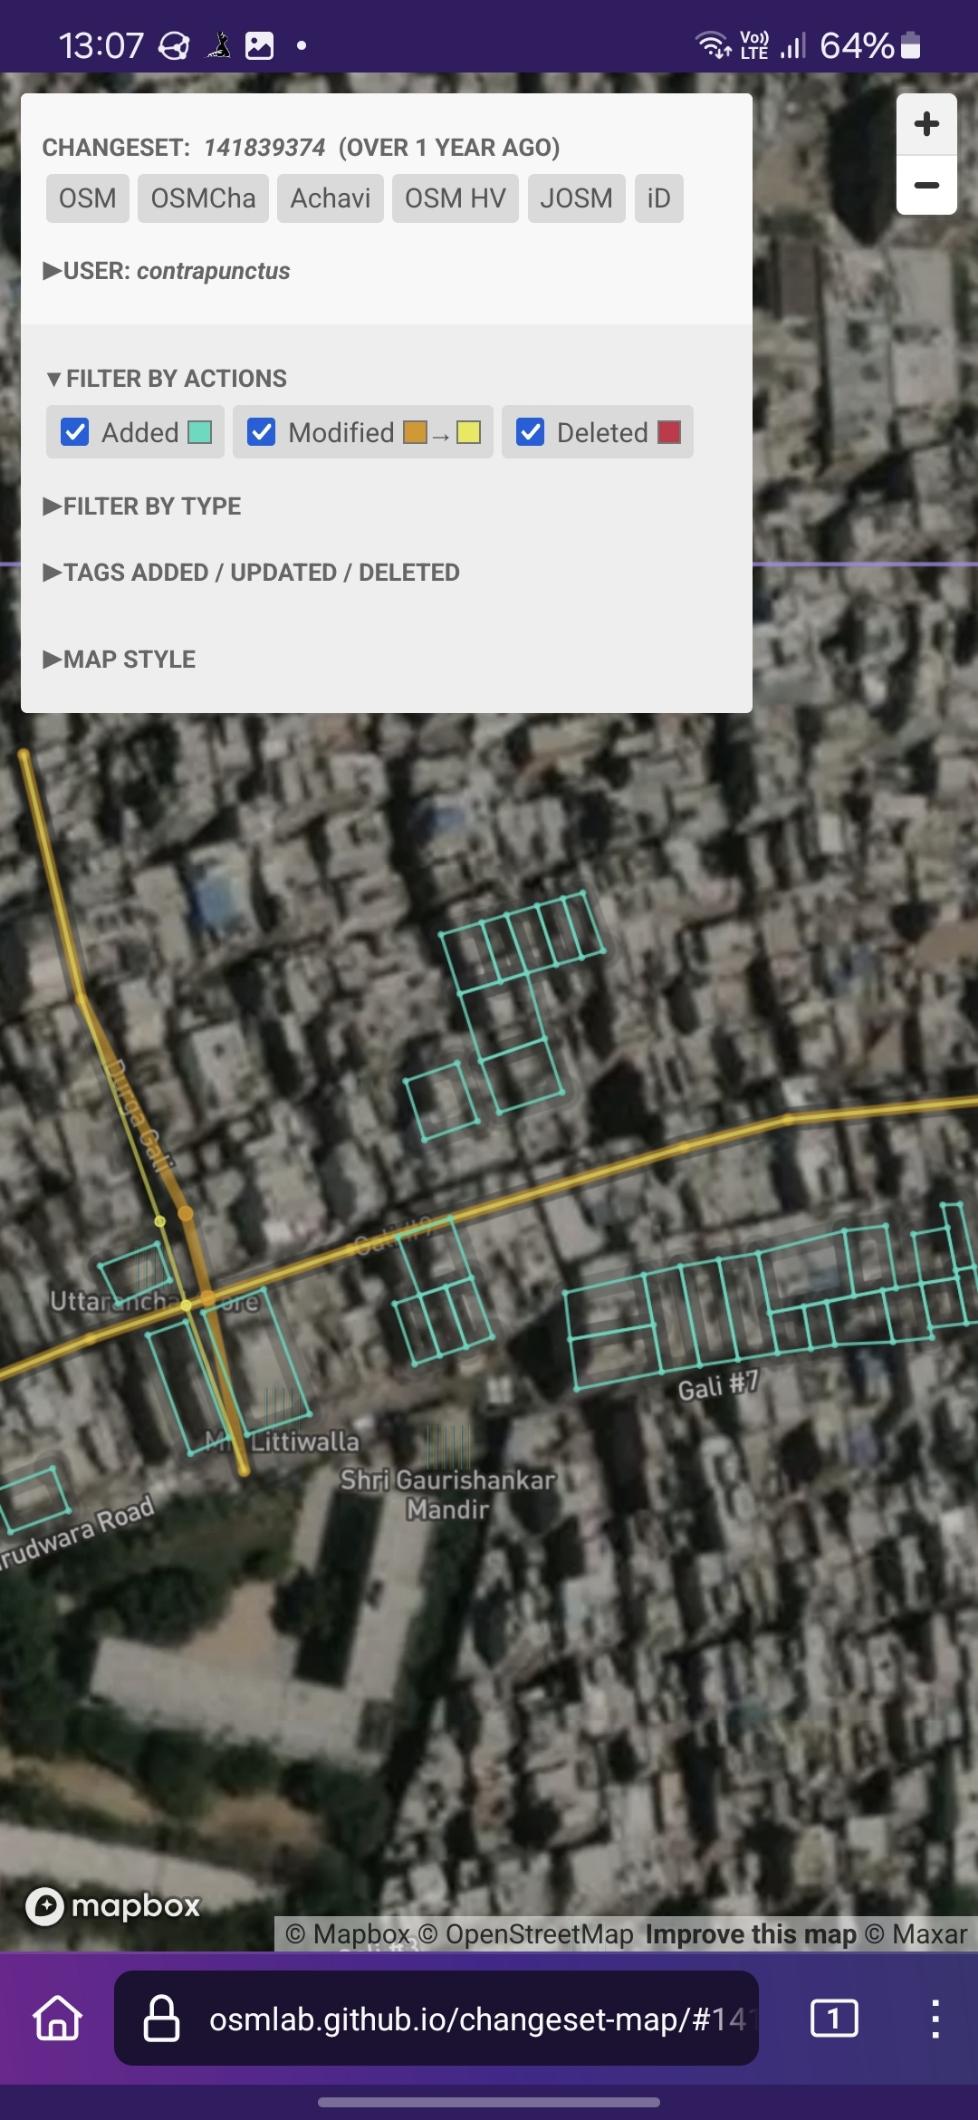Image resolution: width=978 pixels, height=2120 pixels.
Task: Open changeset in JOSM
Action: click(576, 198)
